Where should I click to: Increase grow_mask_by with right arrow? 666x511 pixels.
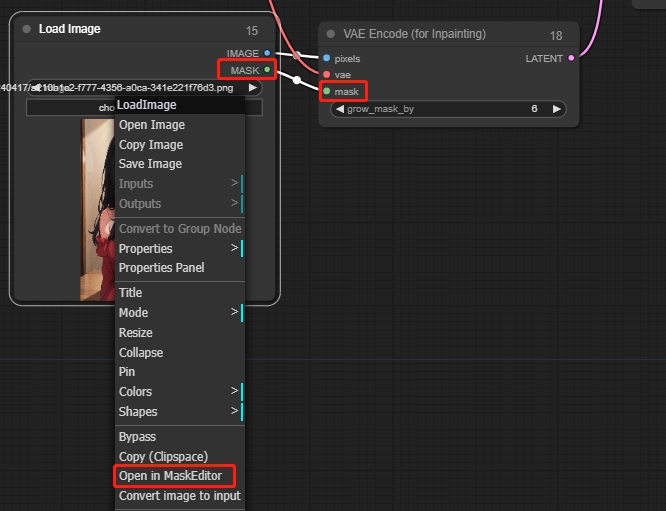point(558,109)
